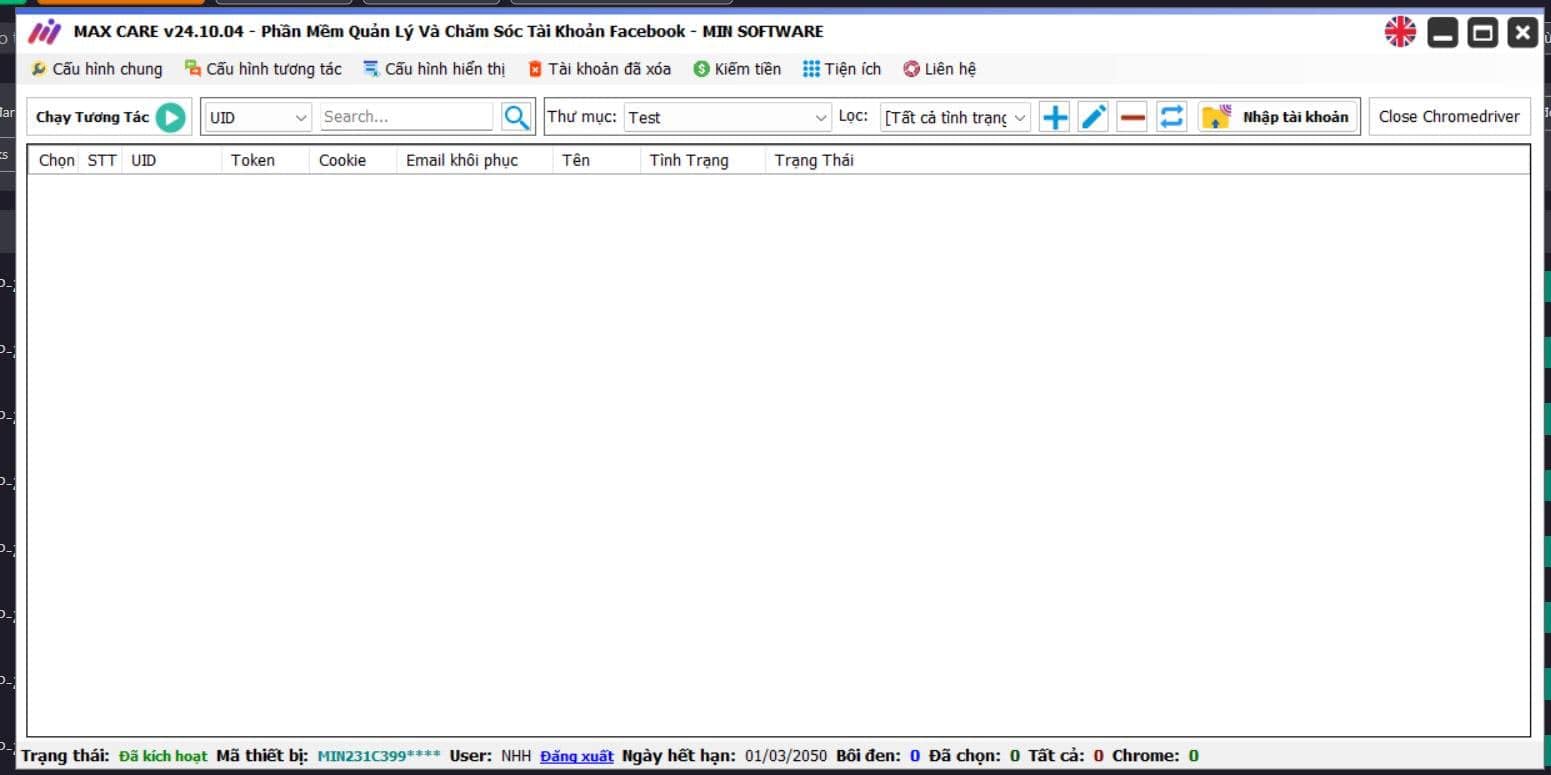Click the STT column header

102,160
